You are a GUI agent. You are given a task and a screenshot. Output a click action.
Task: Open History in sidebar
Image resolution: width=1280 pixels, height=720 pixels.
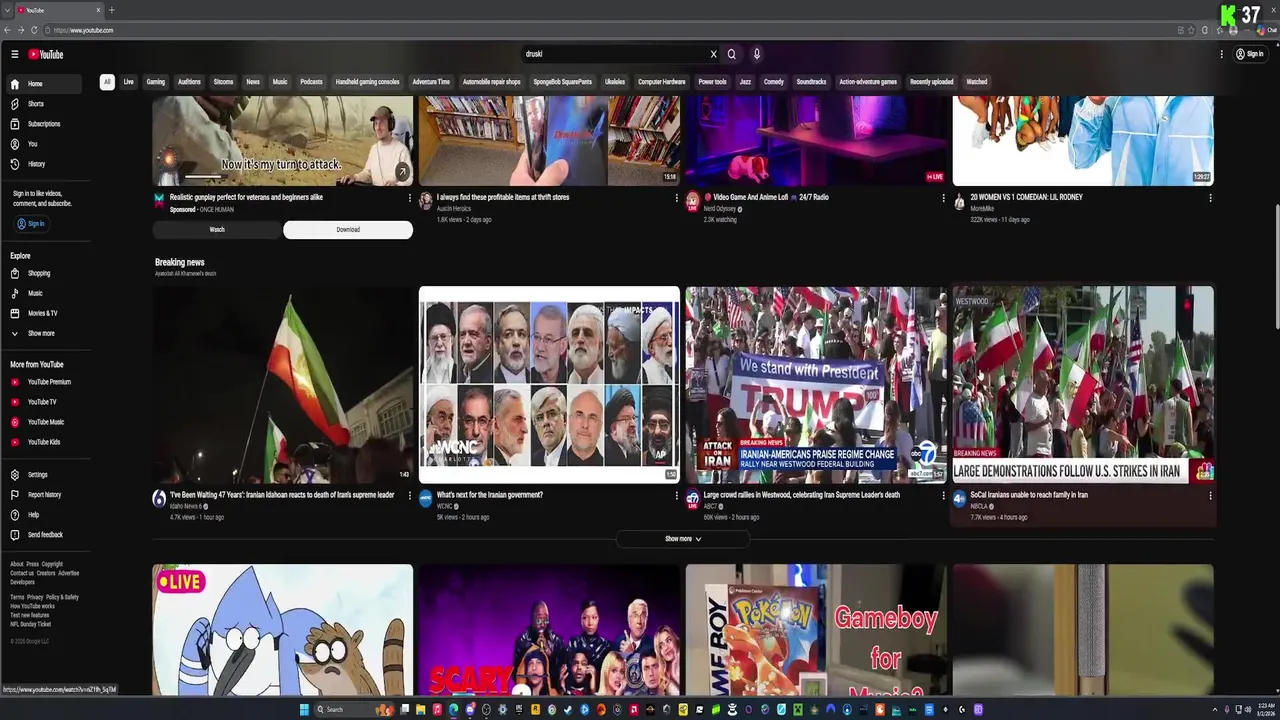(45, 164)
